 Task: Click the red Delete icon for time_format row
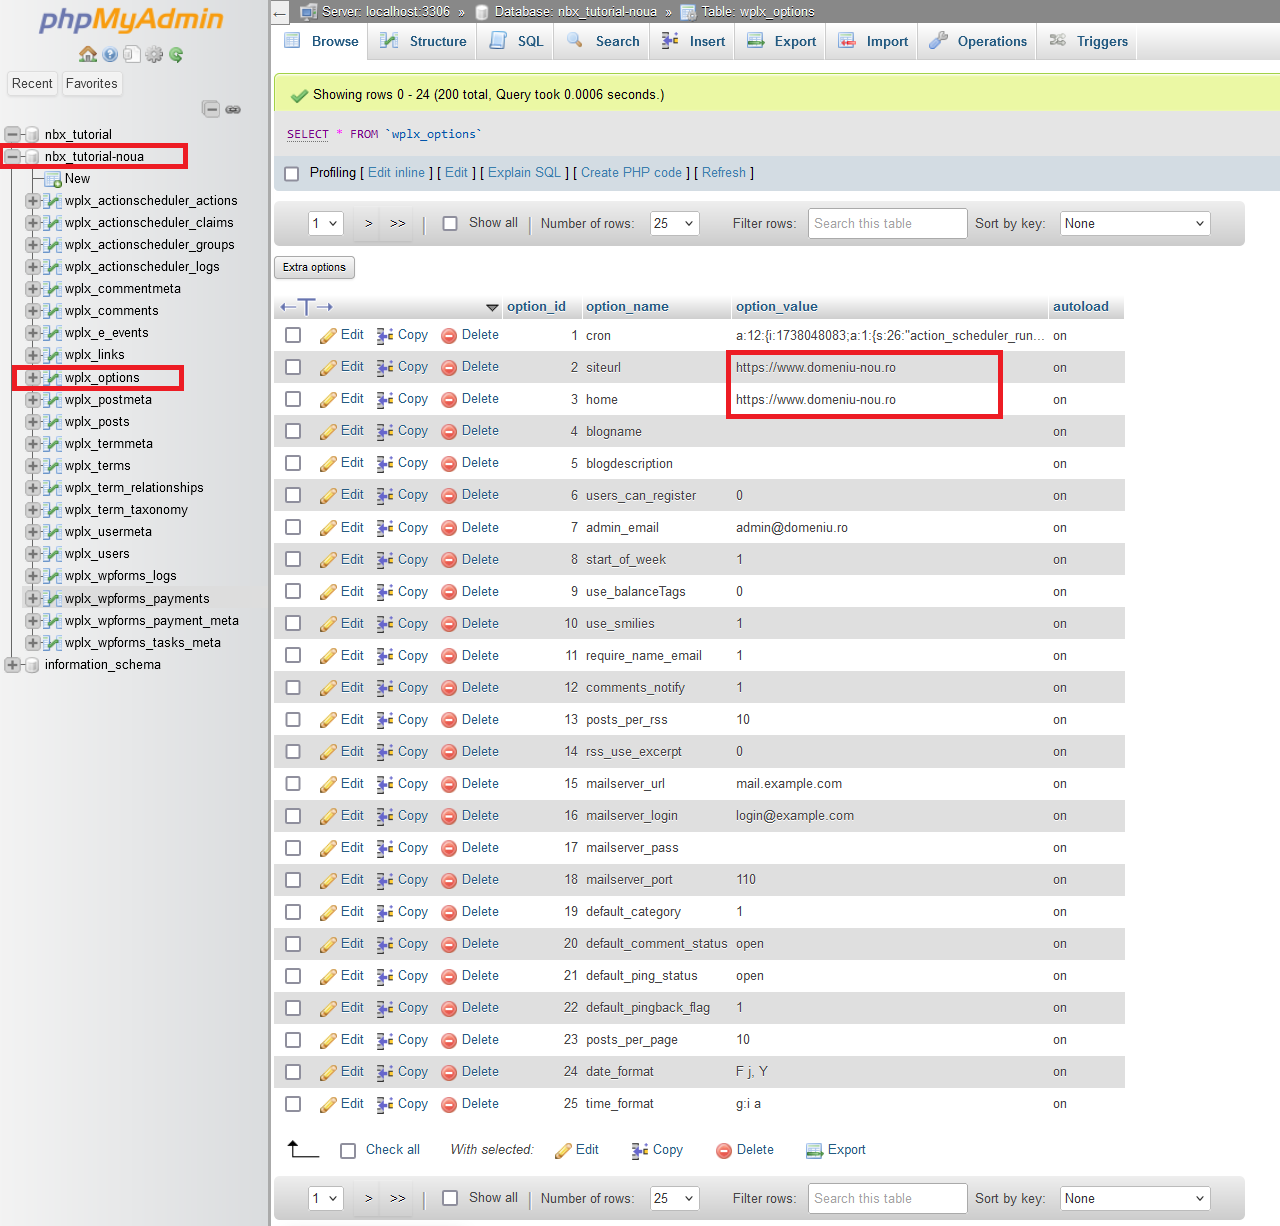click(449, 1104)
